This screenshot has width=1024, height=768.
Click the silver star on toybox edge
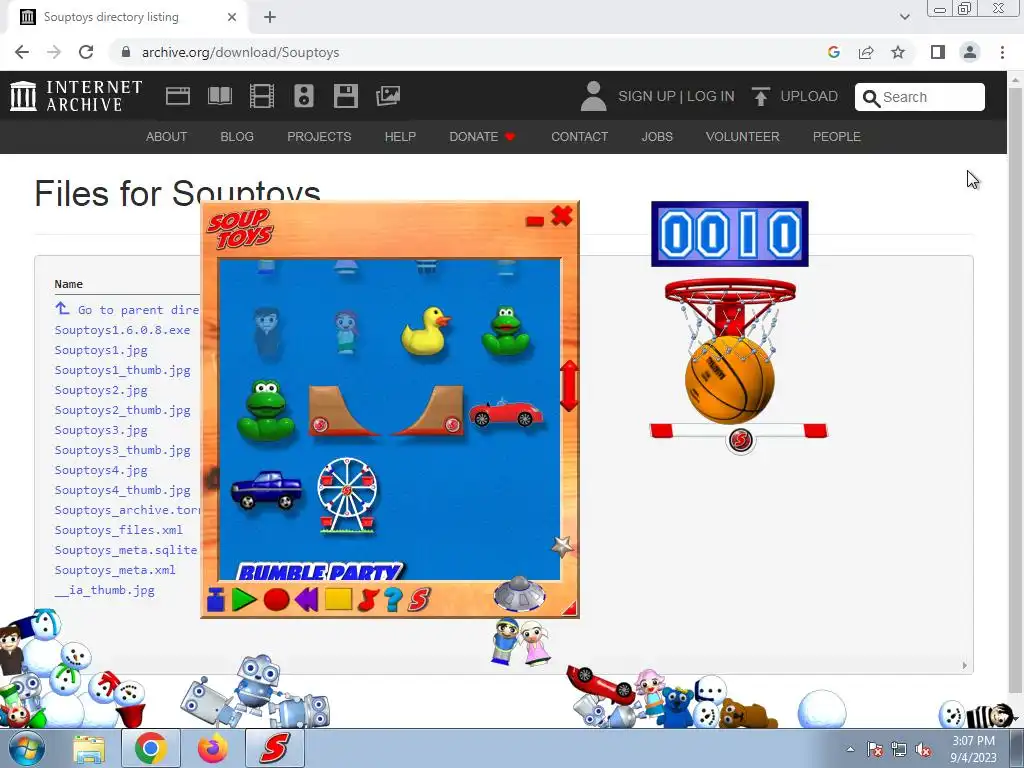pyautogui.click(x=562, y=546)
